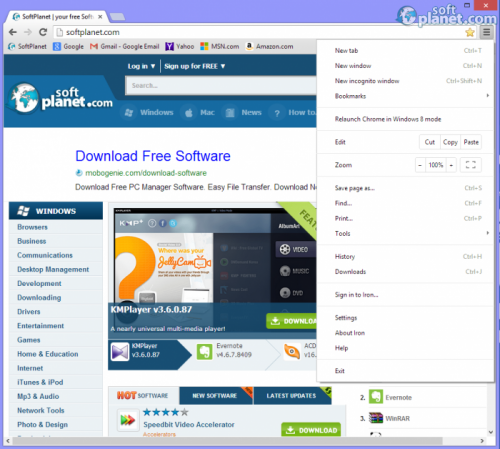Viewport: 500px width, 449px height.
Task: Click KMPlayer icon in featured strip
Action: 120,352
